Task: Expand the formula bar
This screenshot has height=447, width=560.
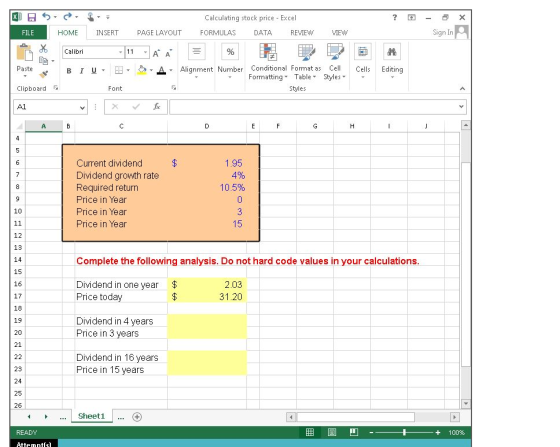Action: [461, 106]
